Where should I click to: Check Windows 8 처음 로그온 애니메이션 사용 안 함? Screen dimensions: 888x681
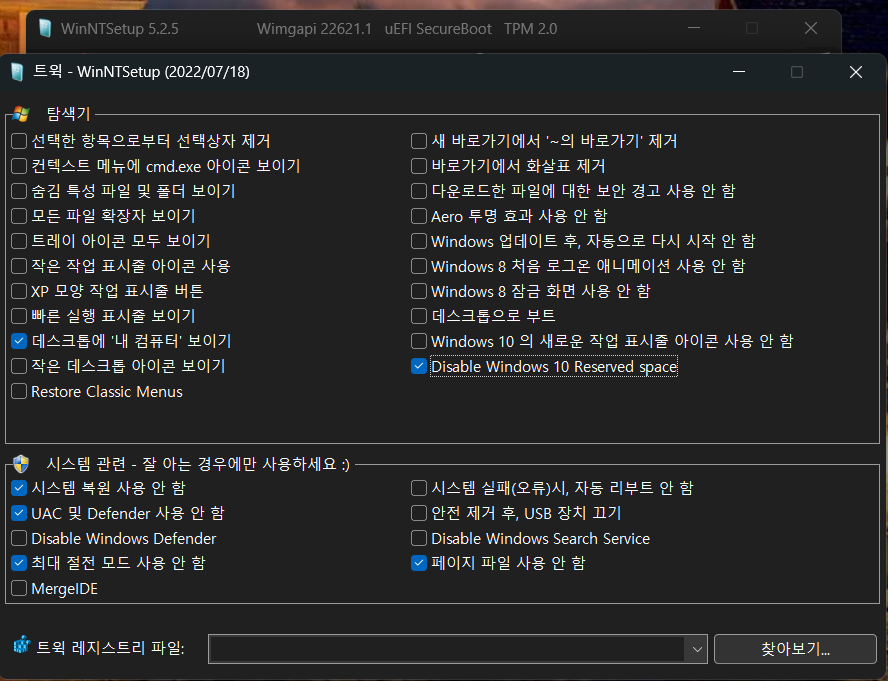419,266
